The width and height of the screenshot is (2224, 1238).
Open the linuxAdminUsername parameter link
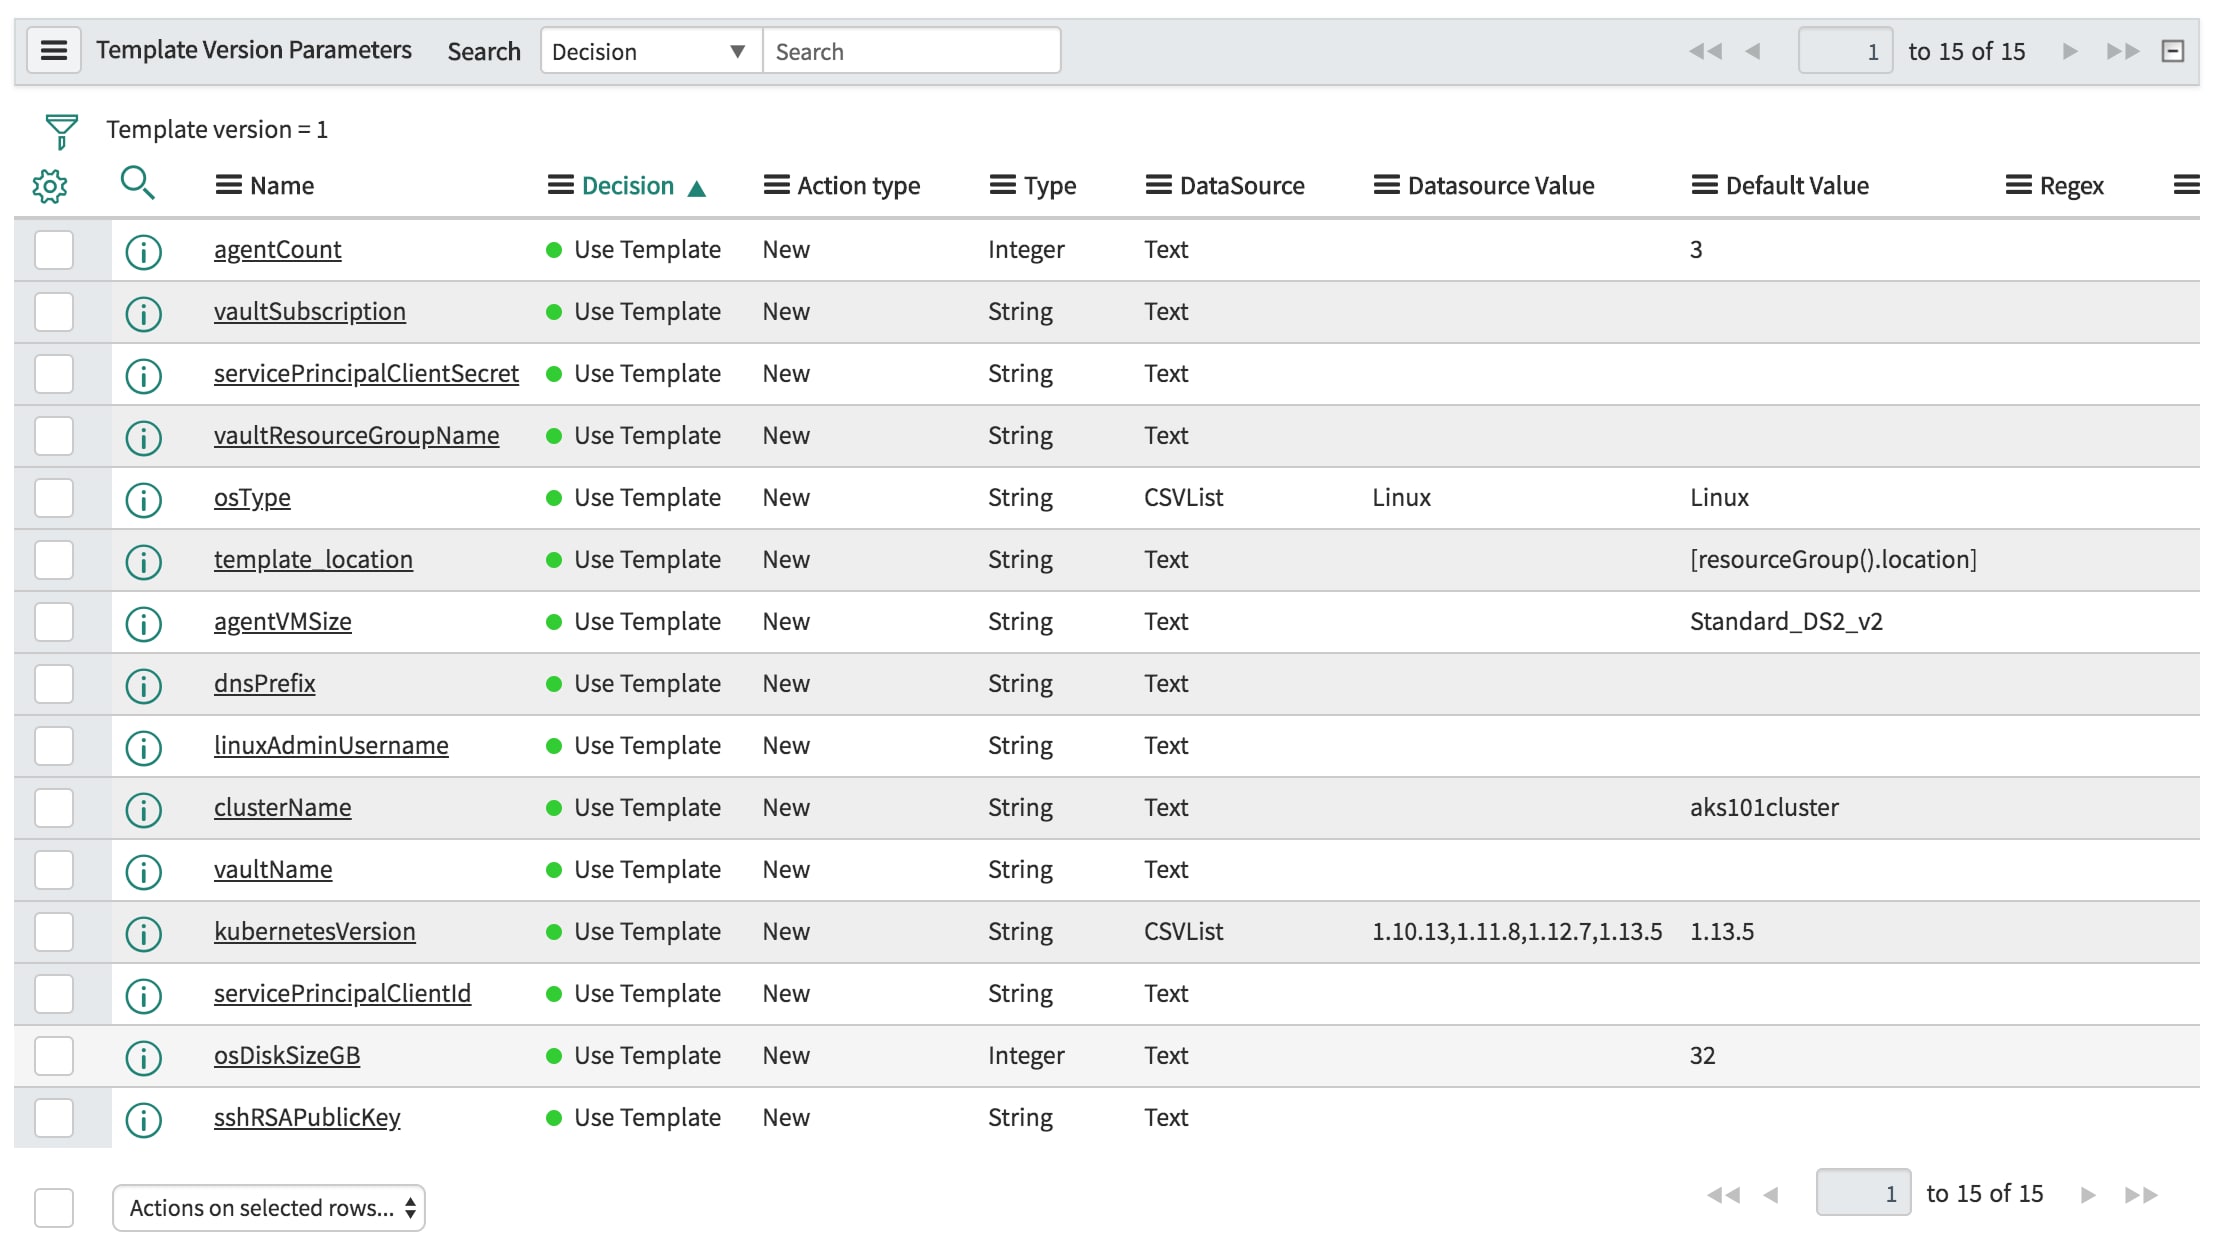331,746
